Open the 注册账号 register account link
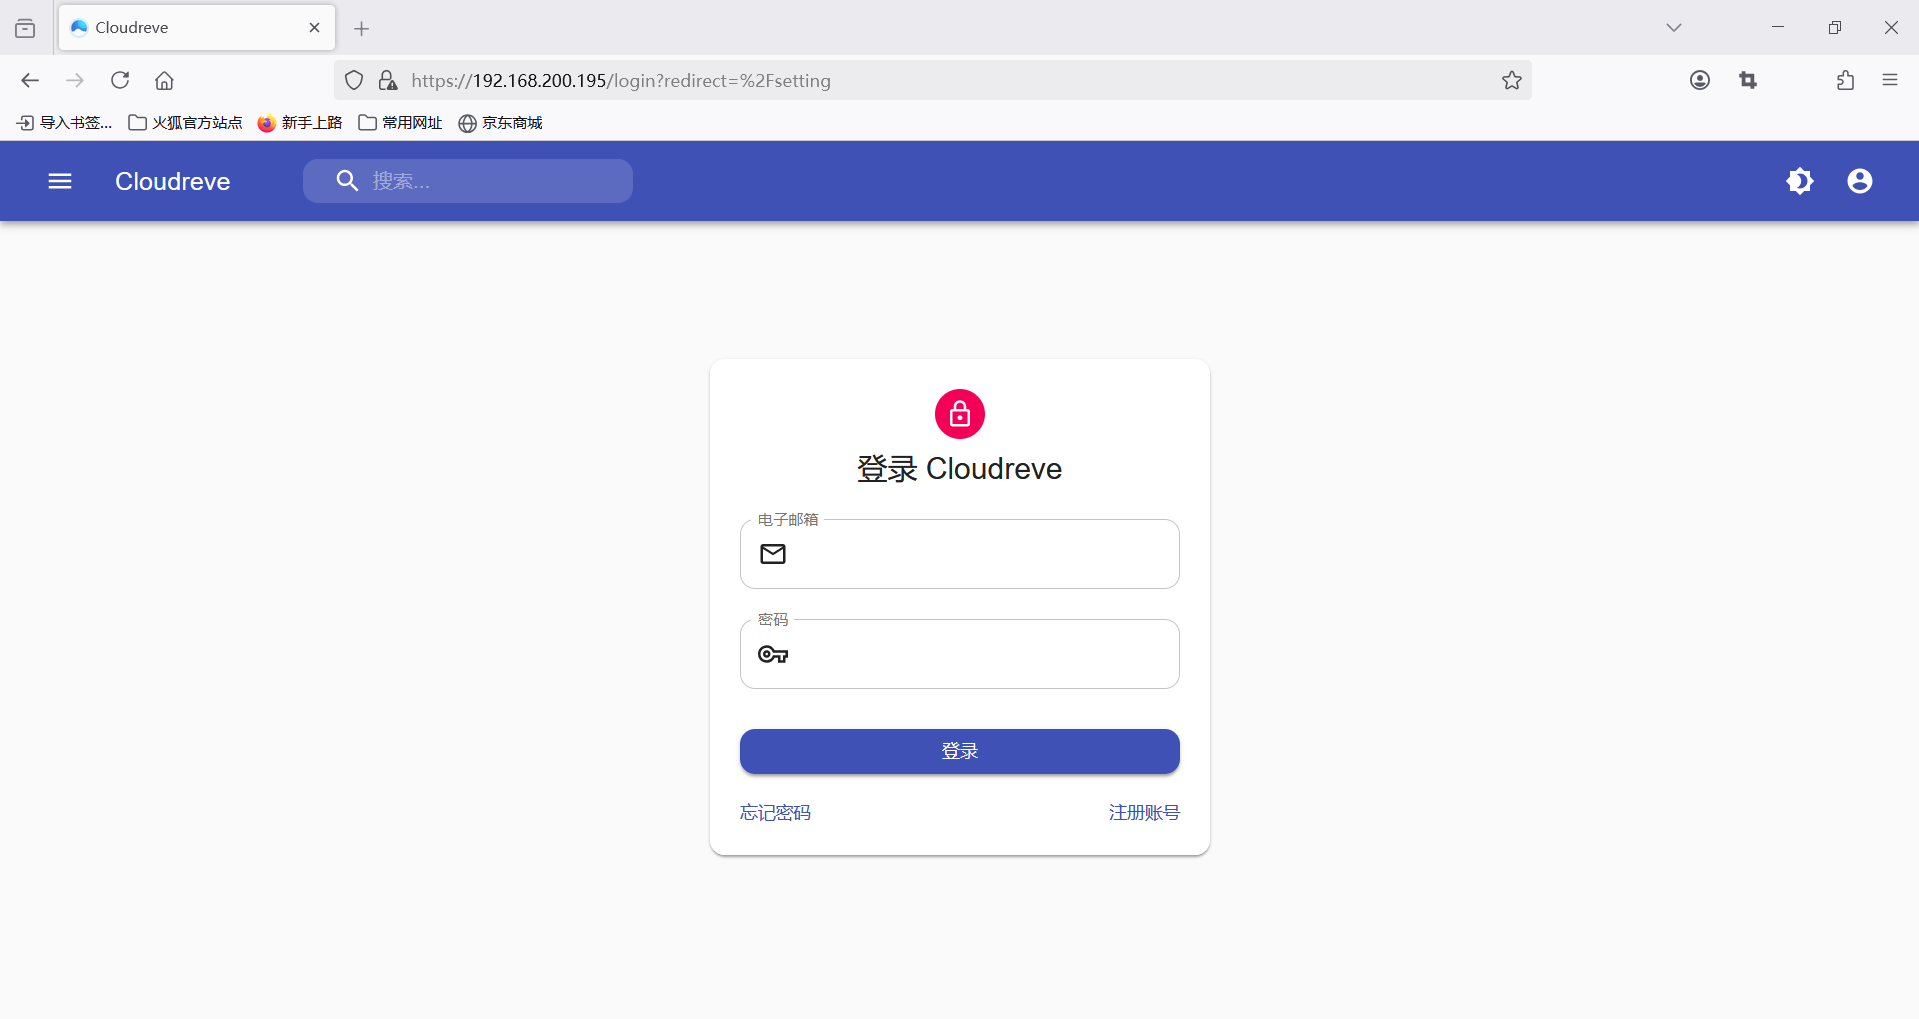The height and width of the screenshot is (1019, 1919). pyautogui.click(x=1144, y=812)
